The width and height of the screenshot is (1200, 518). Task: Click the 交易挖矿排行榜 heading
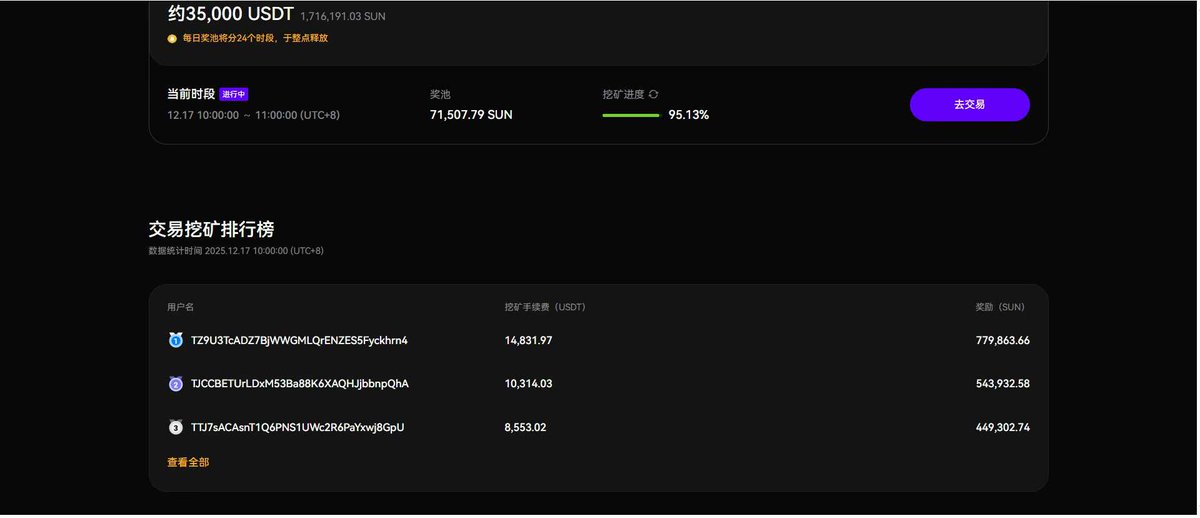click(x=211, y=229)
